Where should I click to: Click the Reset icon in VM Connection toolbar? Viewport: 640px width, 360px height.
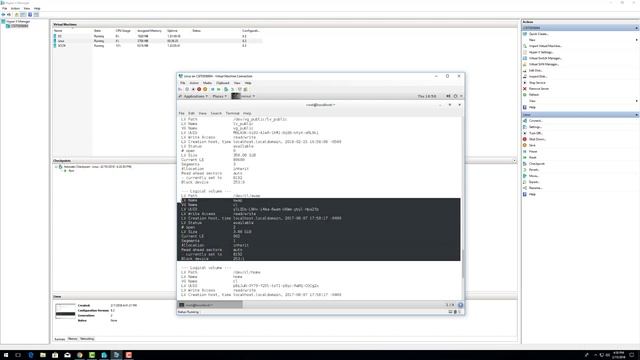pos(219,89)
